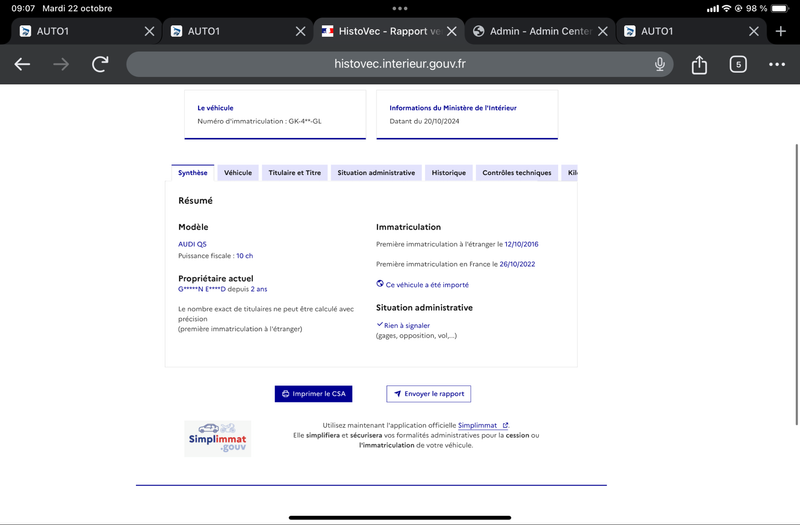Viewport: 800px width, 525px height.
Task: Select the Synthèse tab
Action: point(193,173)
